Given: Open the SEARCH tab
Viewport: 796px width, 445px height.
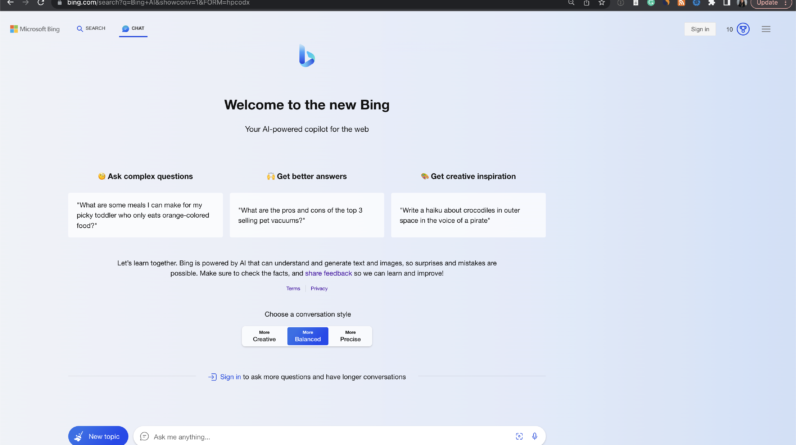Looking at the screenshot, I should [91, 28].
